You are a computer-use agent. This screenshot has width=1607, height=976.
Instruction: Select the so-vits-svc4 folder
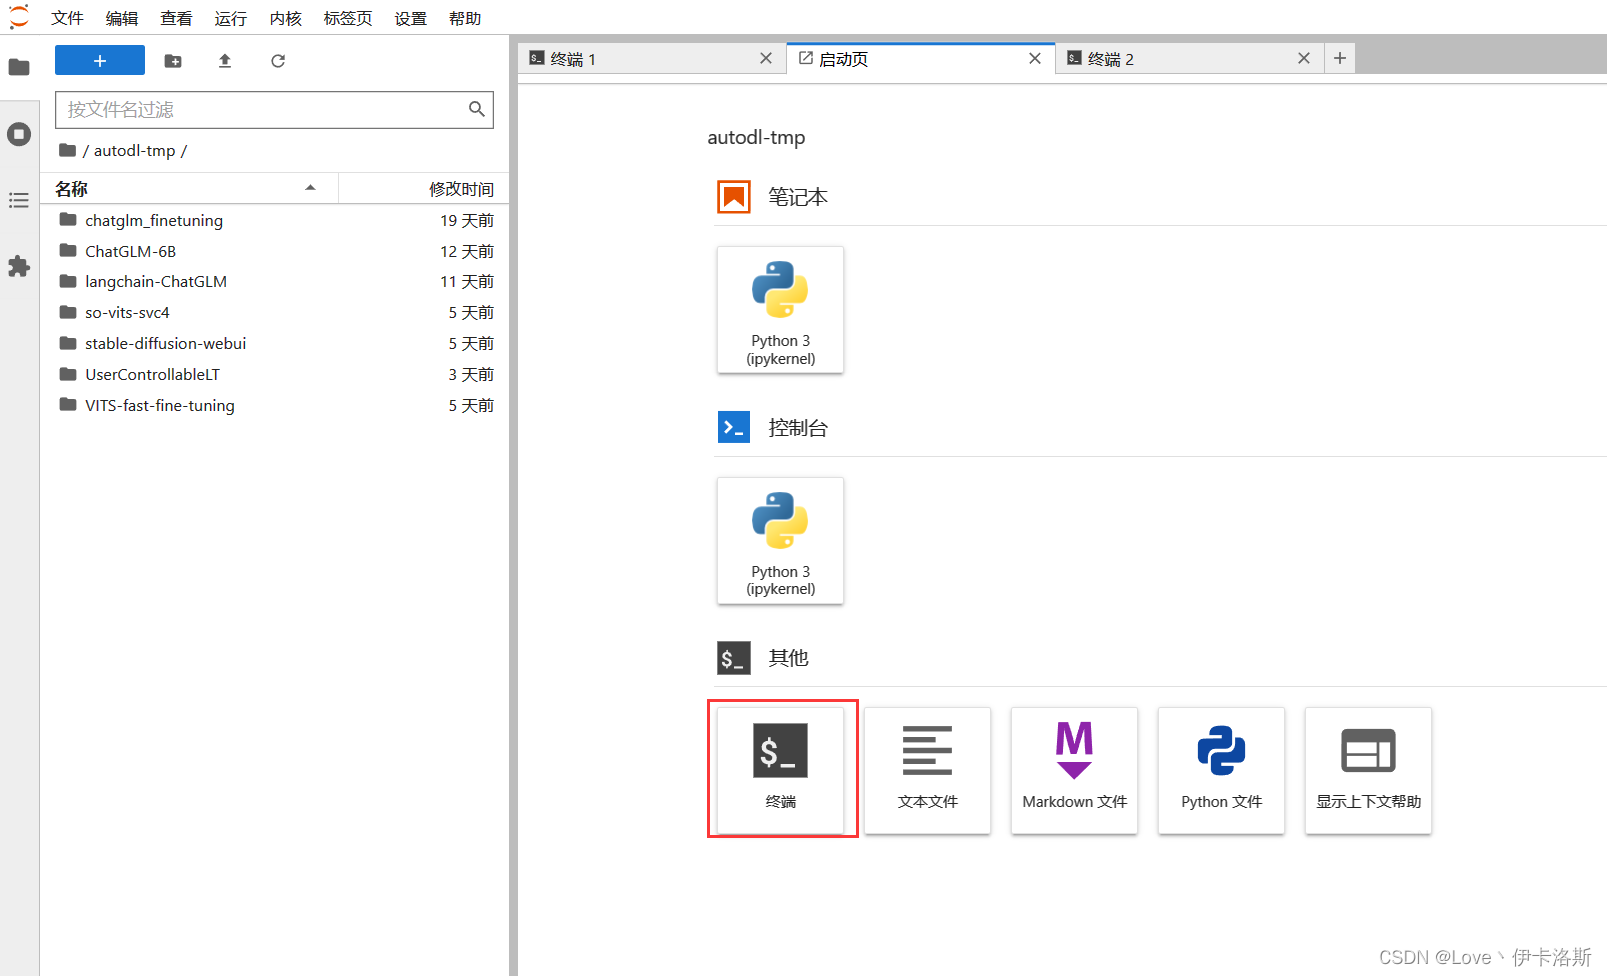[x=275, y=313]
